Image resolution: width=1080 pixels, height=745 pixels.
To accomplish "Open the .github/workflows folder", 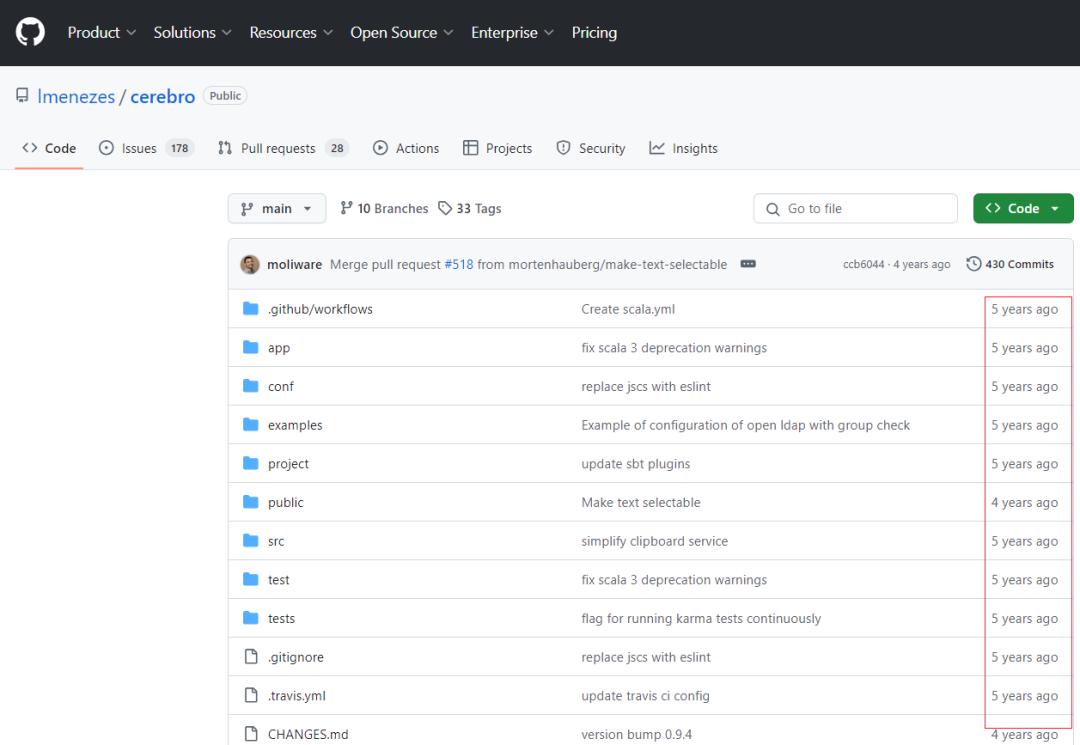I will point(320,309).
